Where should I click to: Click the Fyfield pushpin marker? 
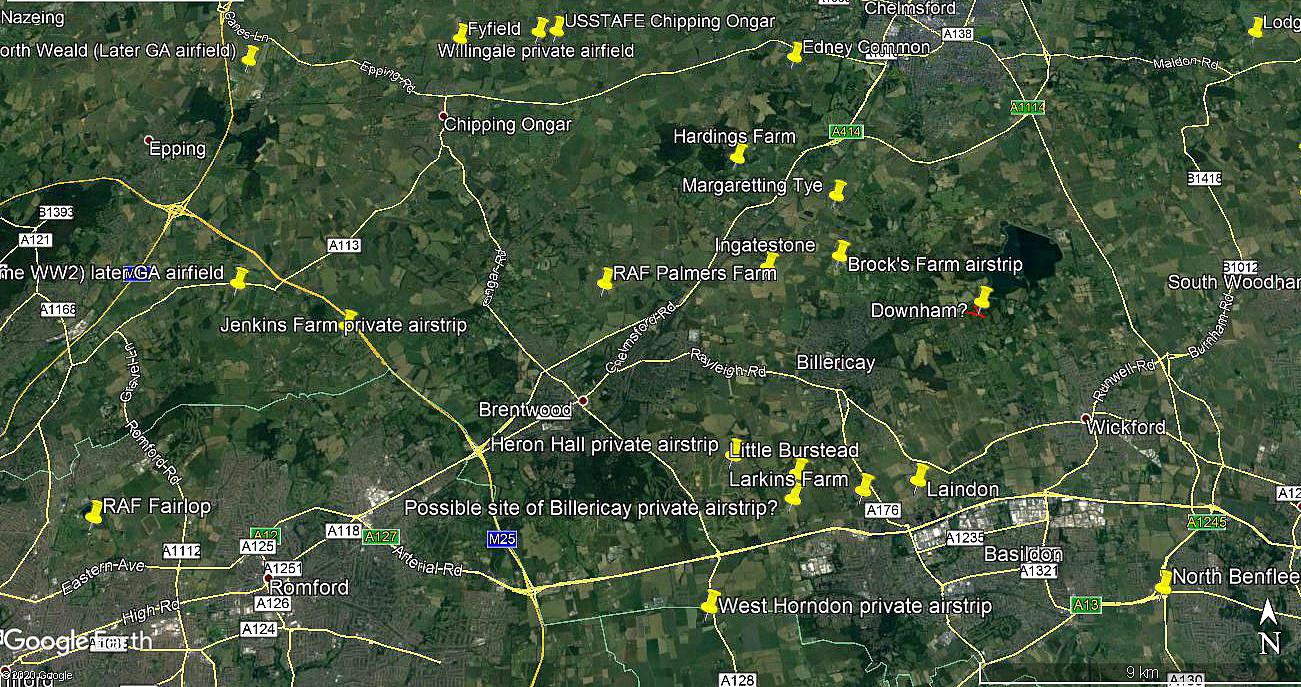460,33
